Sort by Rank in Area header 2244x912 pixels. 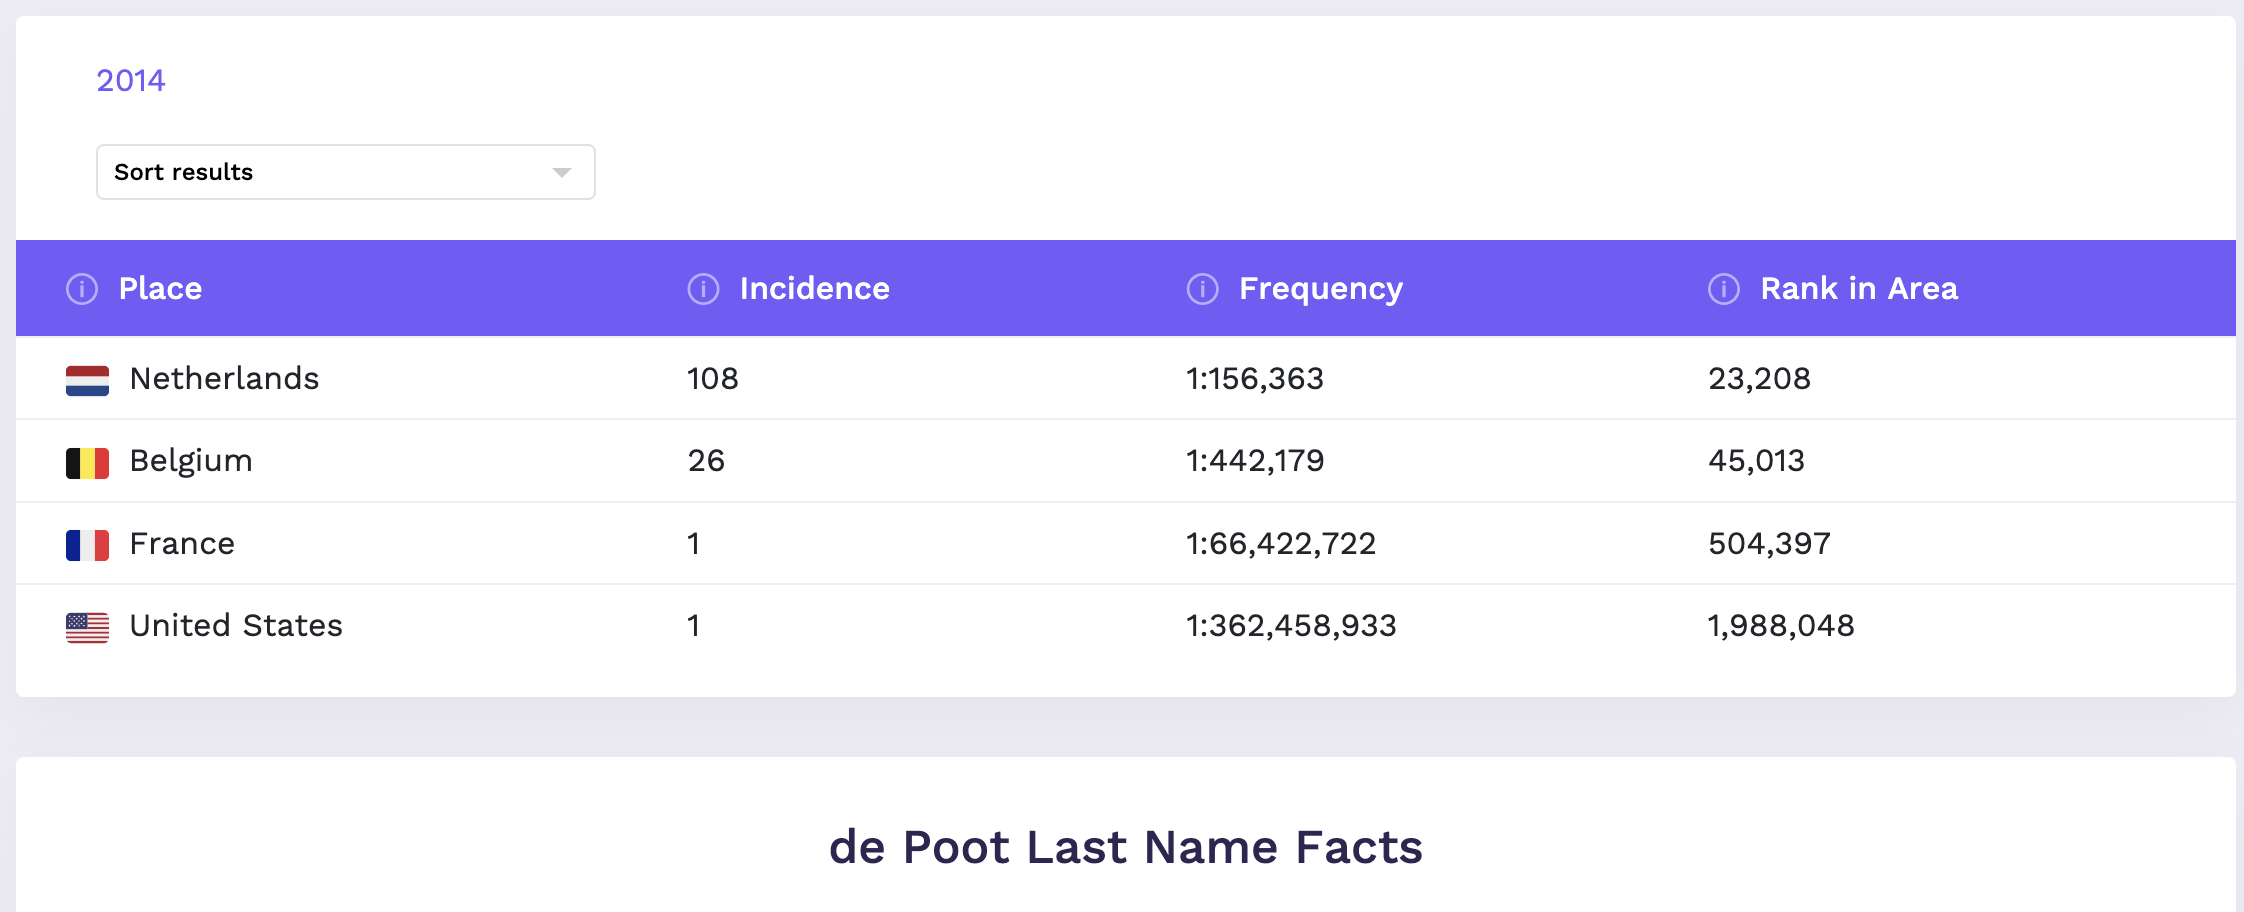point(1859,289)
